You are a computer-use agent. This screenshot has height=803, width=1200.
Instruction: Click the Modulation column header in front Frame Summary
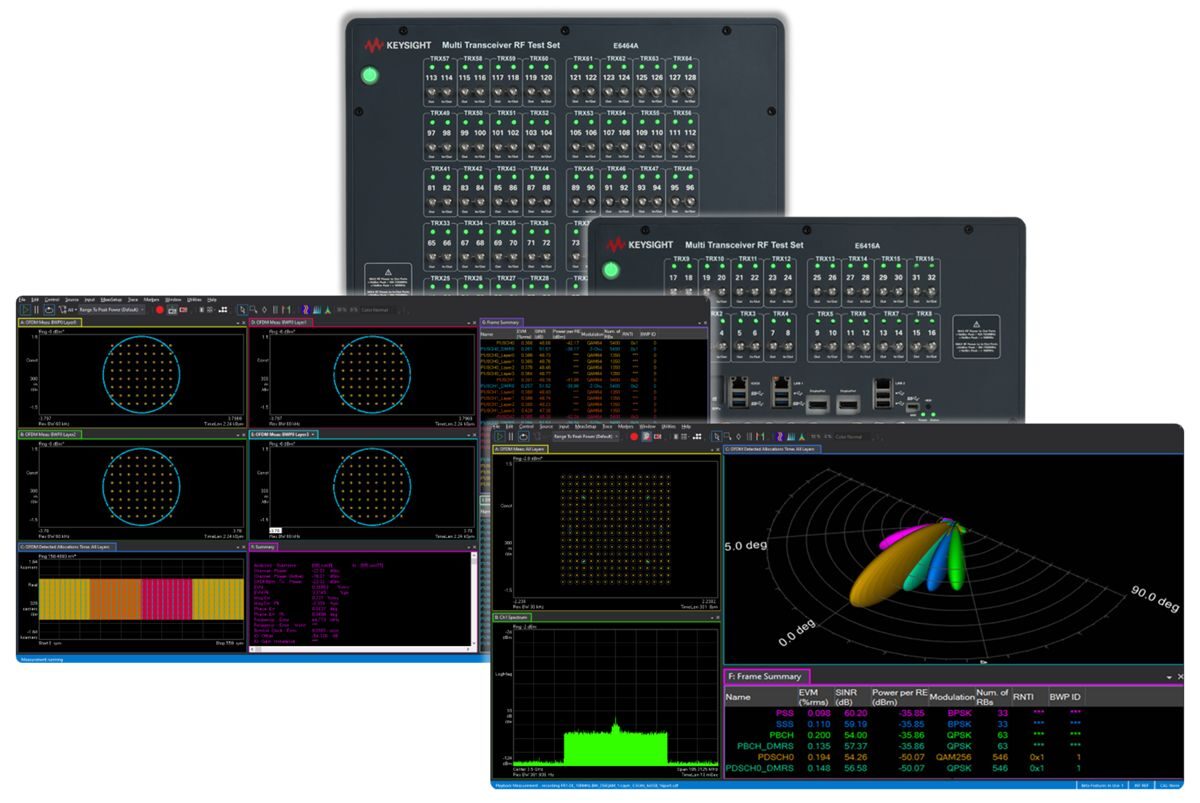[x=951, y=697]
